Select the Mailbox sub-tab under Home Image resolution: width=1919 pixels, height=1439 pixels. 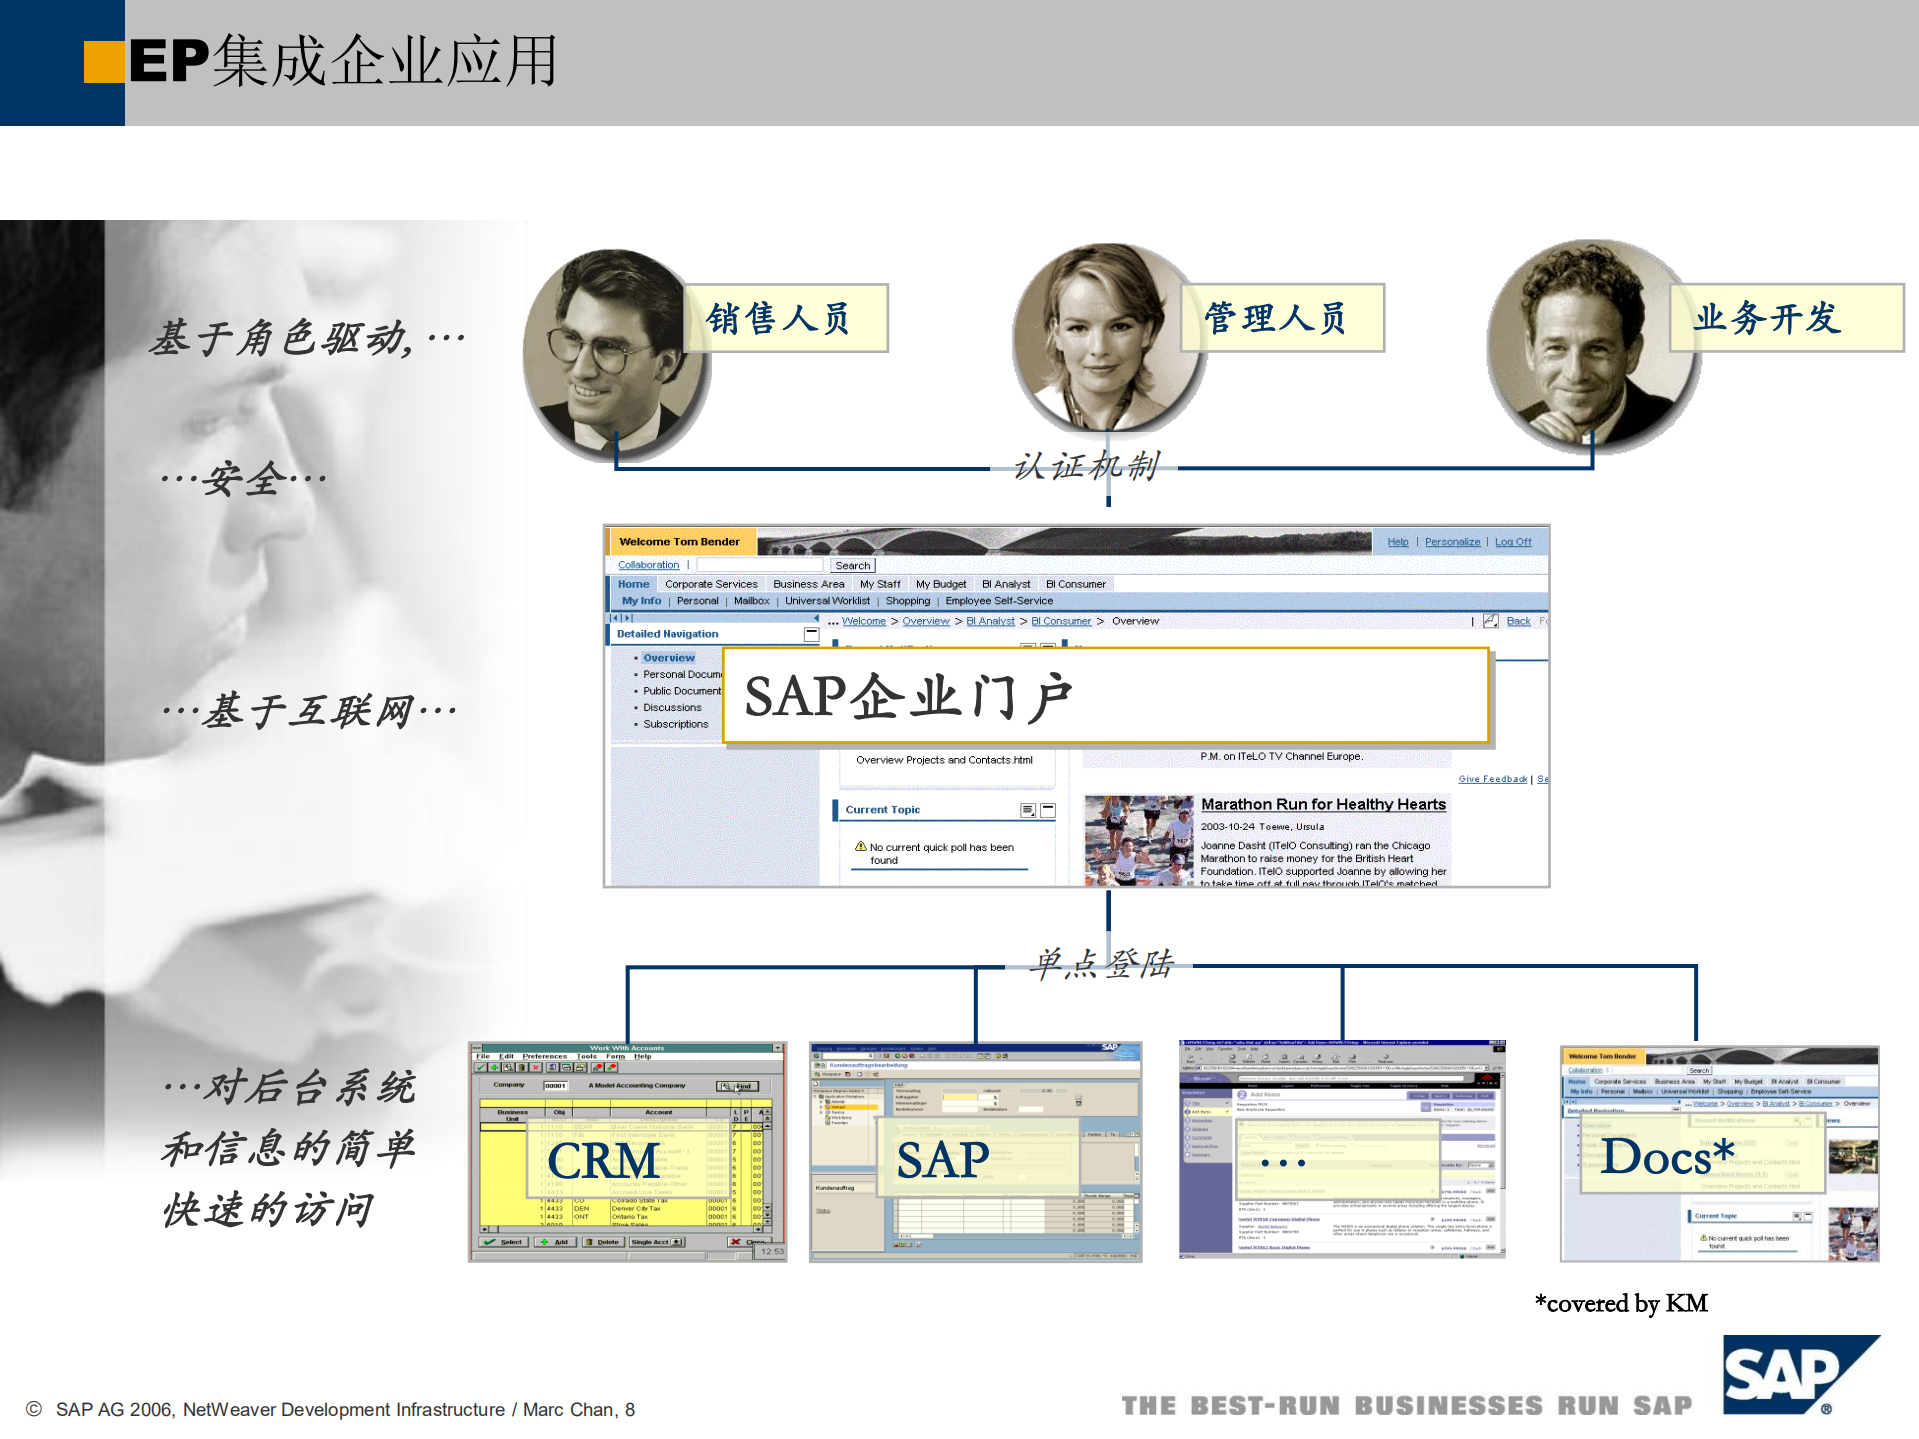751,600
